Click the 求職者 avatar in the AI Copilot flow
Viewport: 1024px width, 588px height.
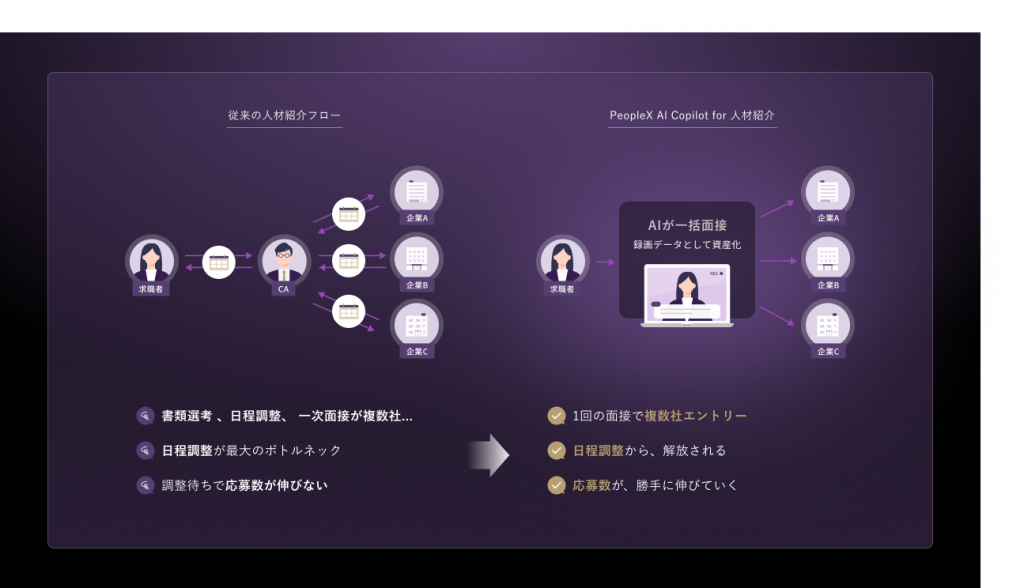562,260
